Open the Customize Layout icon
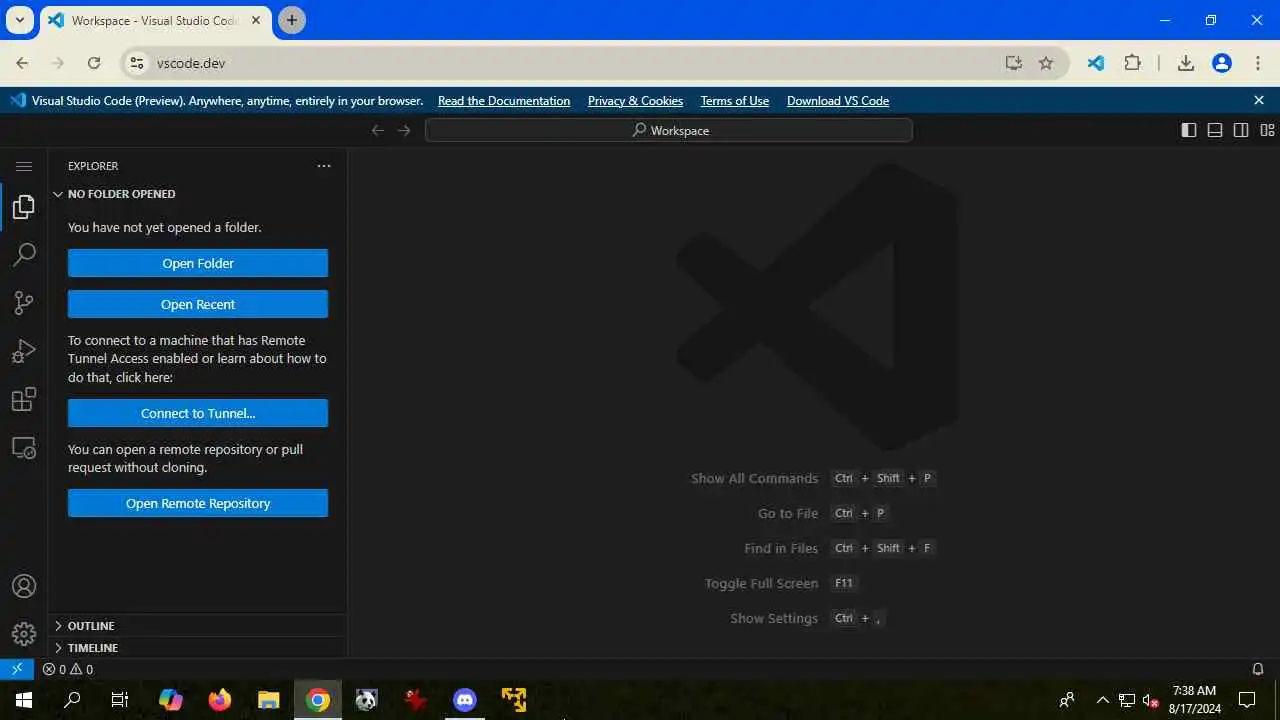 click(1267, 130)
